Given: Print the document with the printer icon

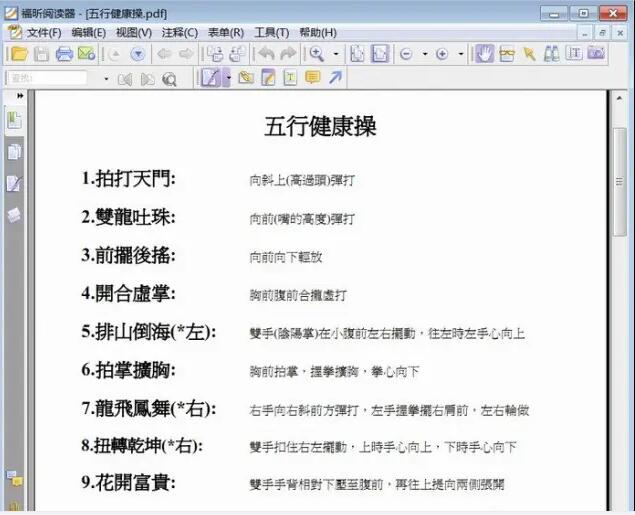Looking at the screenshot, I should tap(64, 54).
